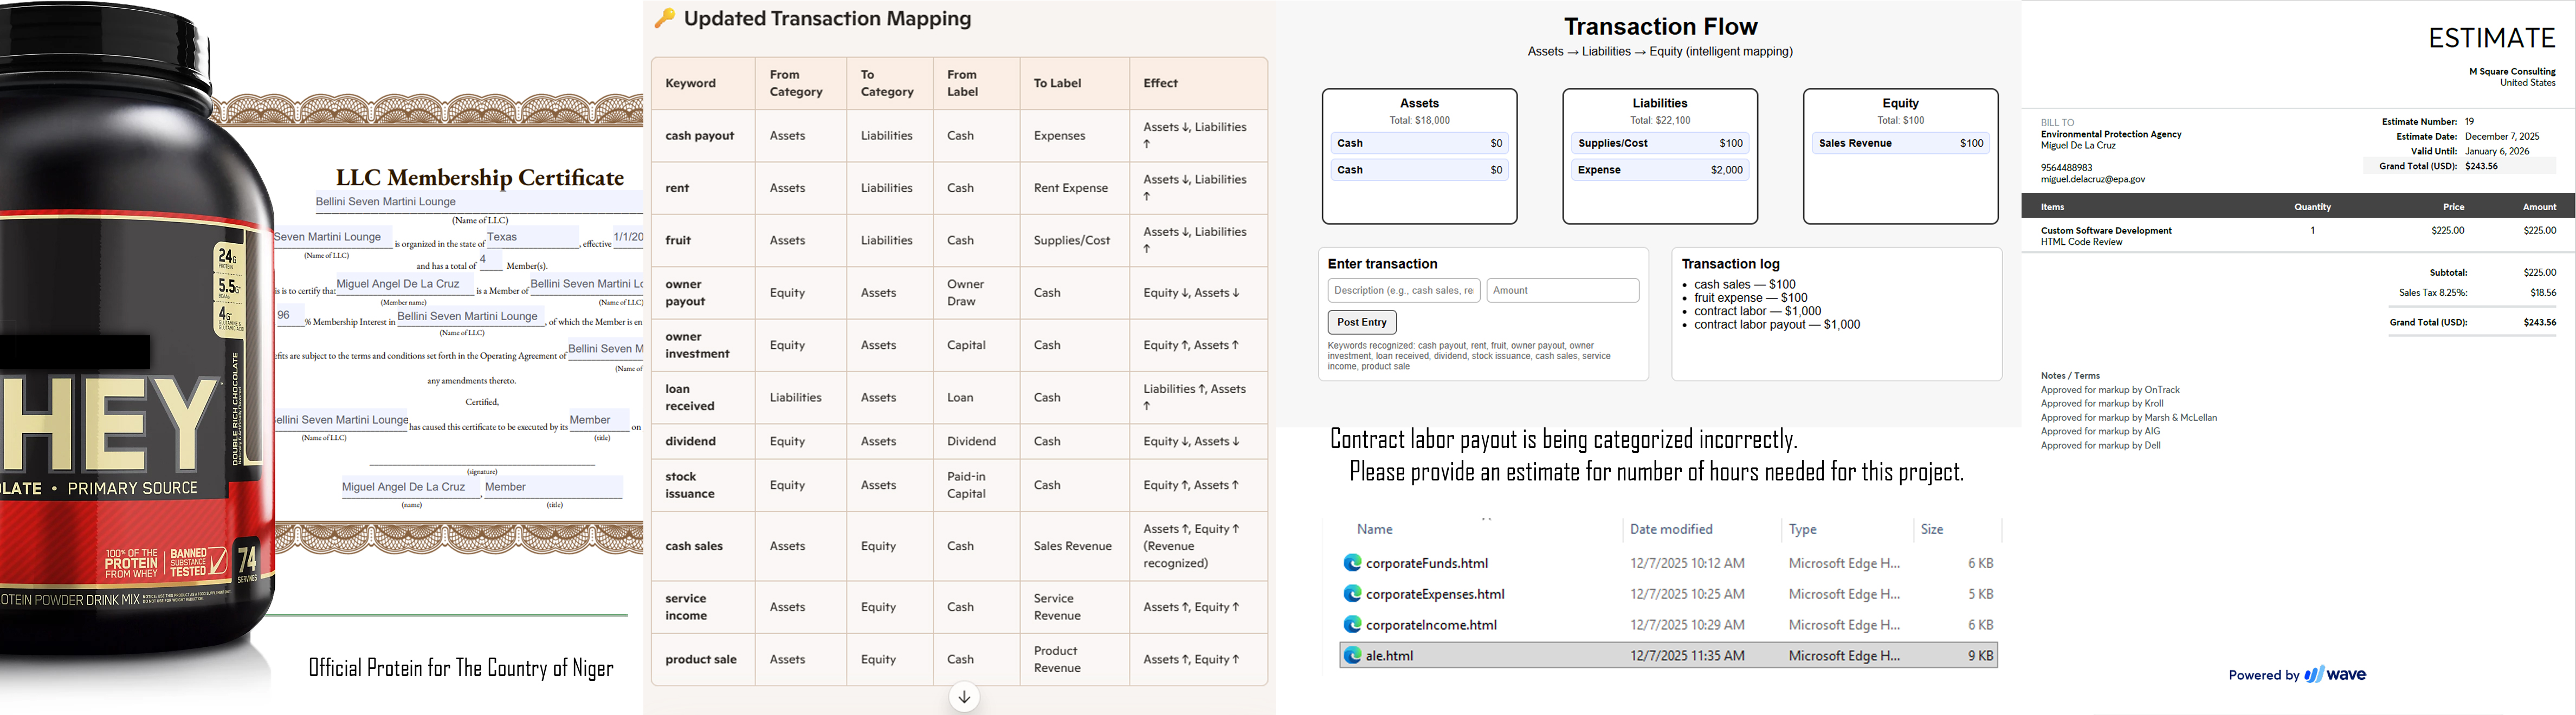
Task: Click the Edge icon beside corporateFunds.html
Action: click(x=1352, y=563)
